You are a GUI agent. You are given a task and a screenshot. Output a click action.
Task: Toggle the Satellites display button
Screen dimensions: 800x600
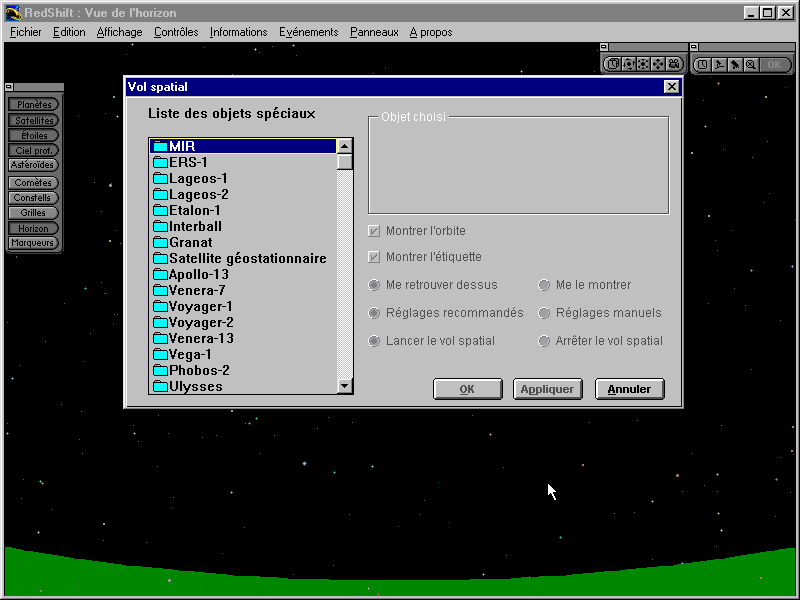34,120
